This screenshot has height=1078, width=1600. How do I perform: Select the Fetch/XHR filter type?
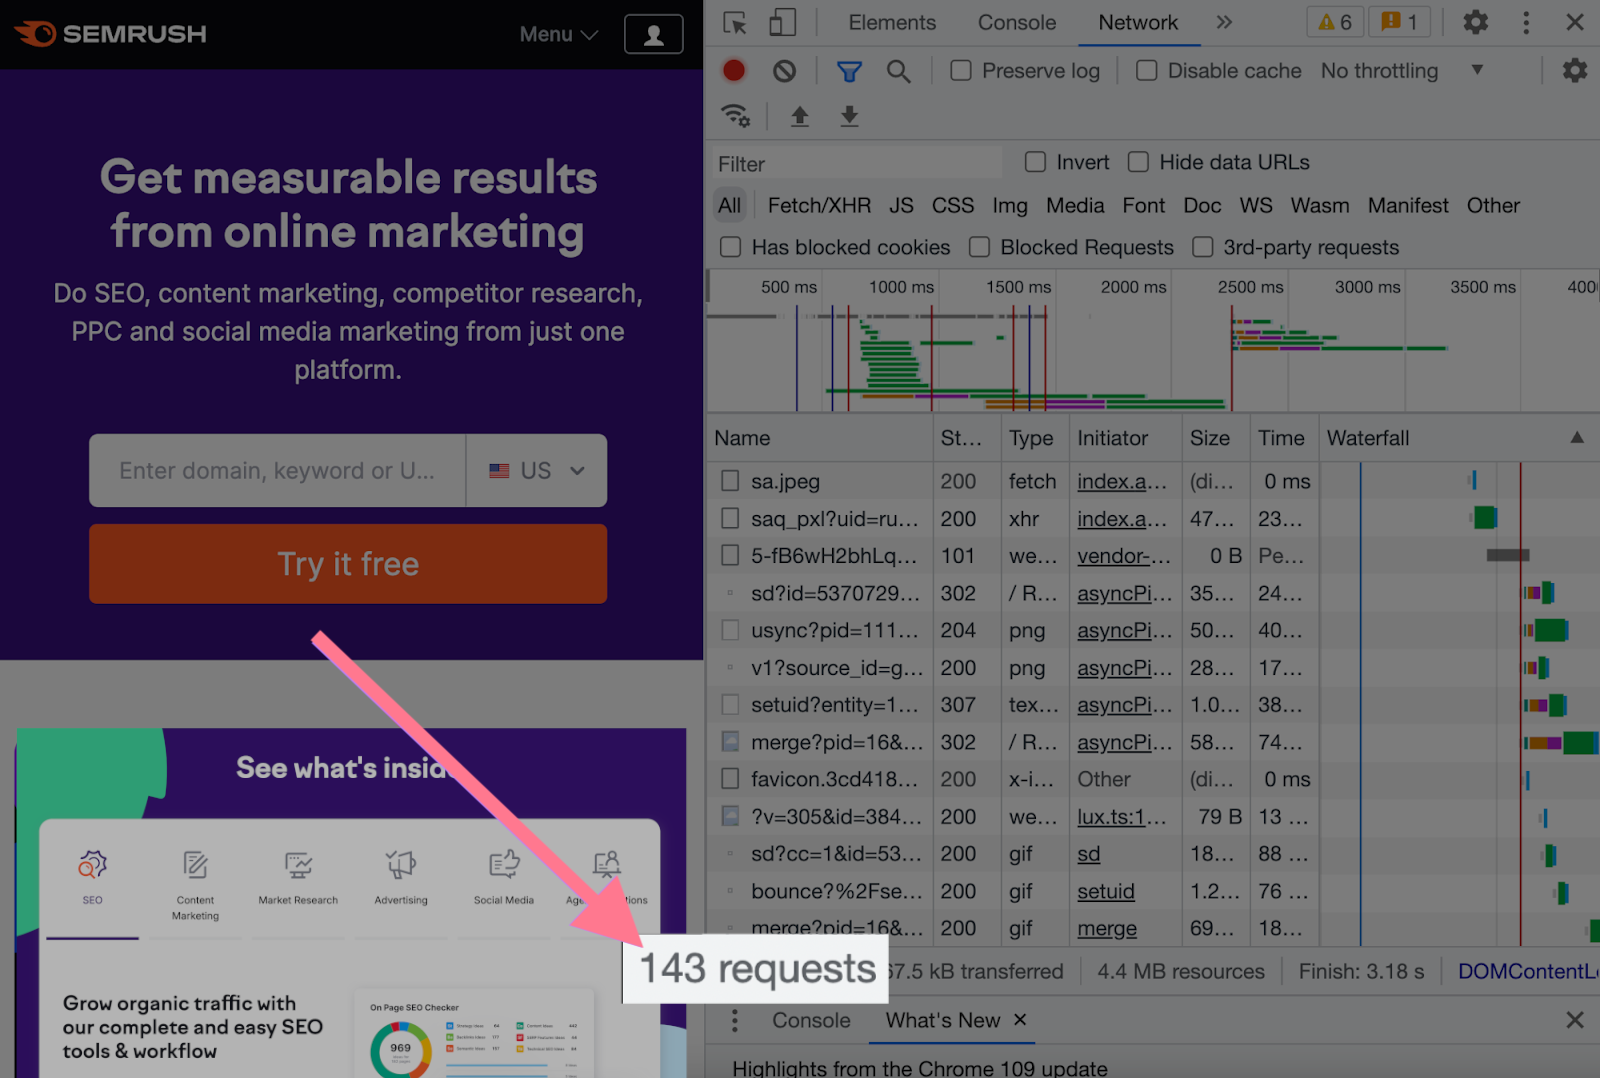tap(818, 206)
